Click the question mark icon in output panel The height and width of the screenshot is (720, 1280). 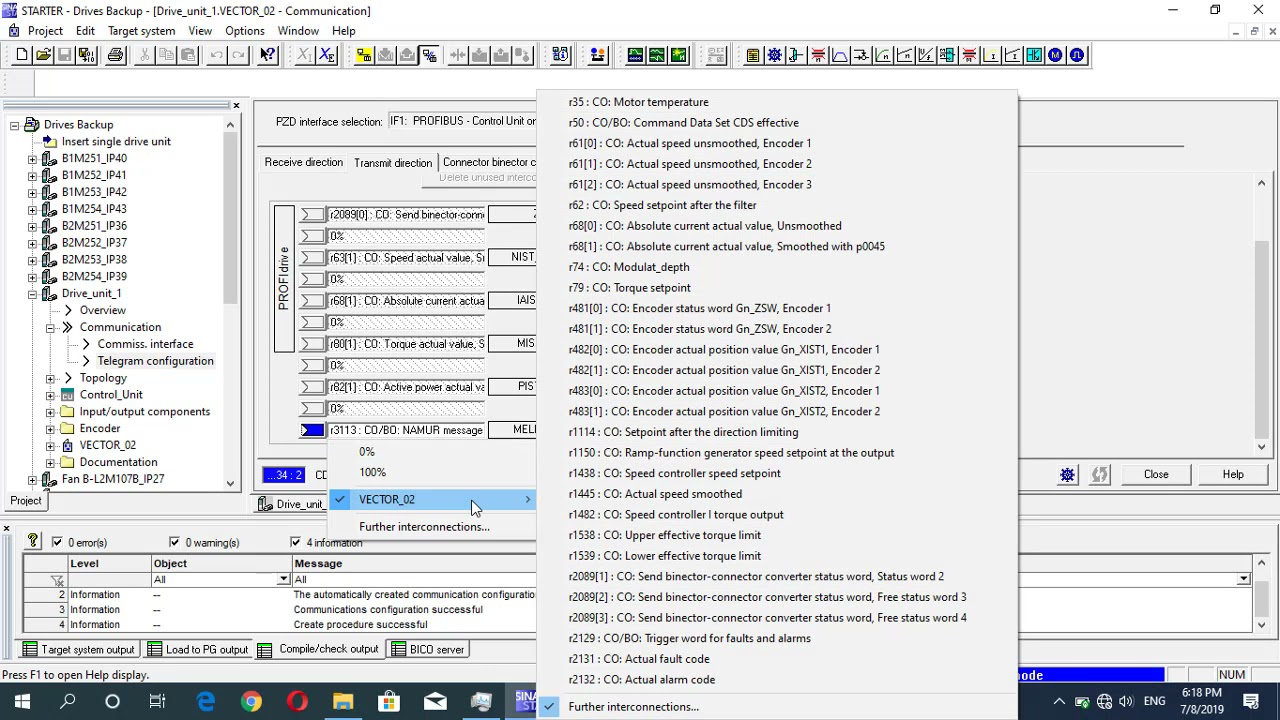(x=33, y=541)
